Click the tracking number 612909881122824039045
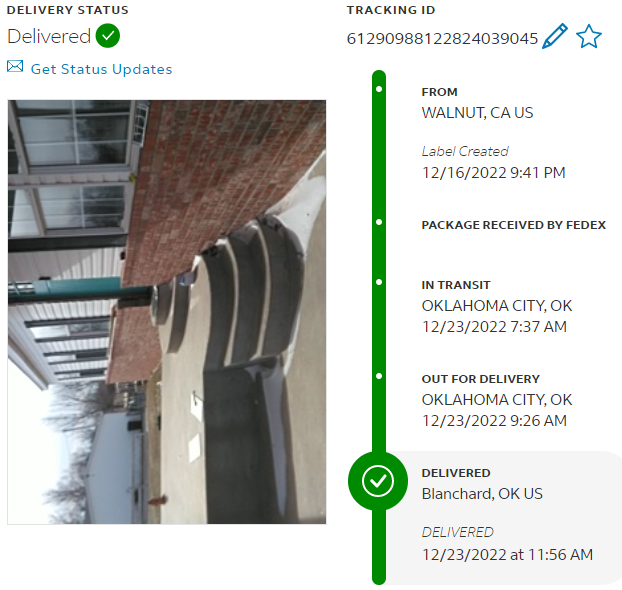This screenshot has width=622, height=590. point(442,38)
